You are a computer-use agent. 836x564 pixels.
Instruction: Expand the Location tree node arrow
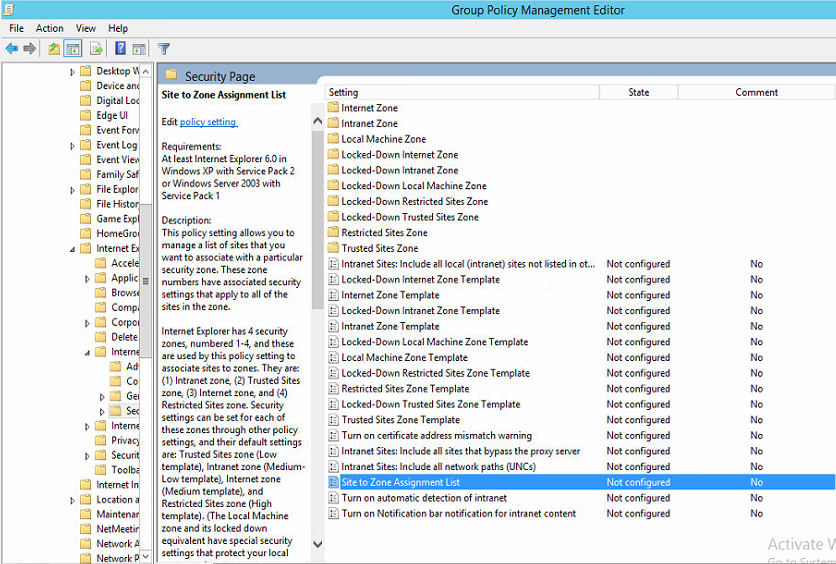(x=73, y=500)
